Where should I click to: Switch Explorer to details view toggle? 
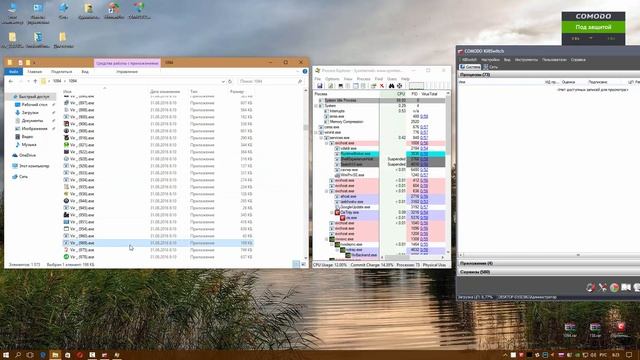296,264
